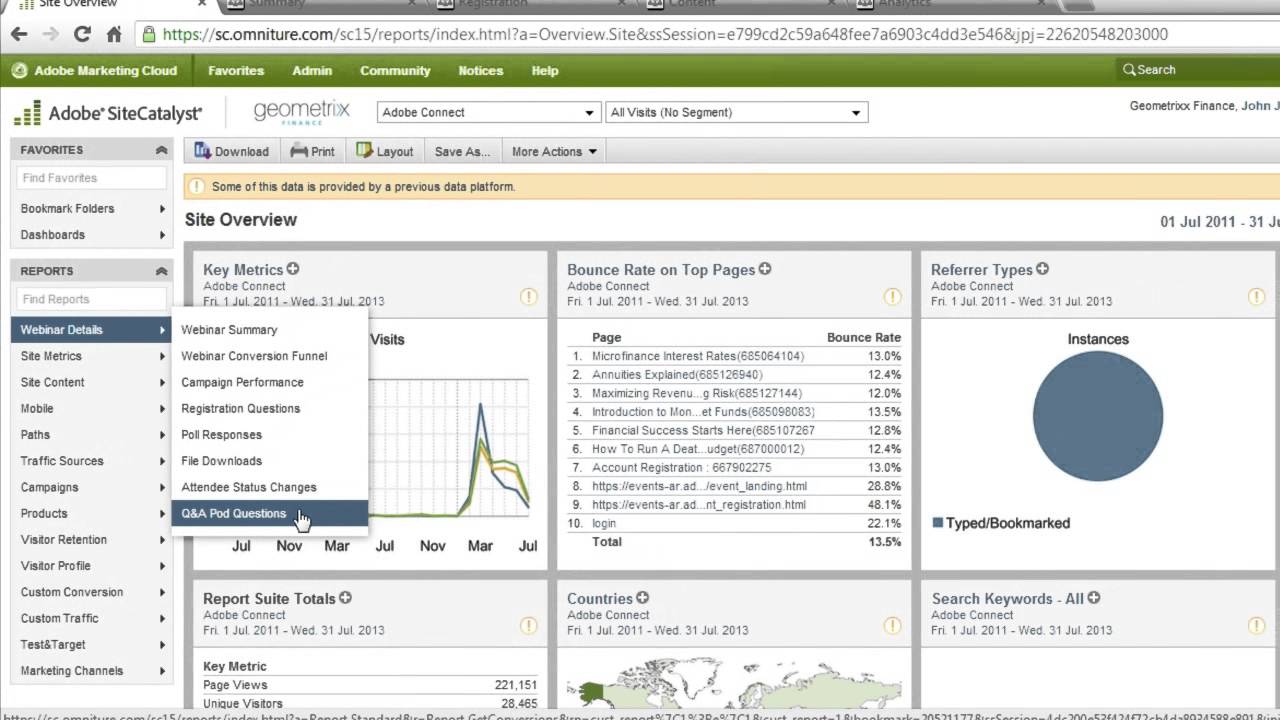Expand the Traffic Sources reports menu

(92, 461)
